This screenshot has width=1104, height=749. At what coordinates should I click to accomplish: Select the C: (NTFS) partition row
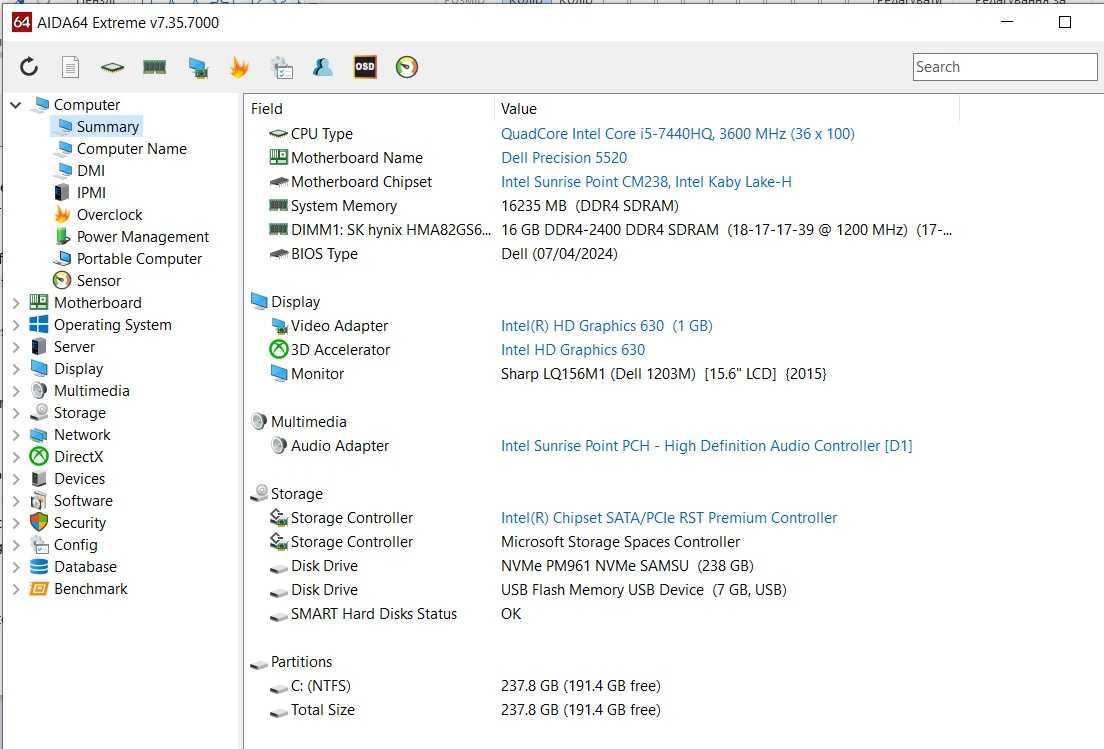603,686
